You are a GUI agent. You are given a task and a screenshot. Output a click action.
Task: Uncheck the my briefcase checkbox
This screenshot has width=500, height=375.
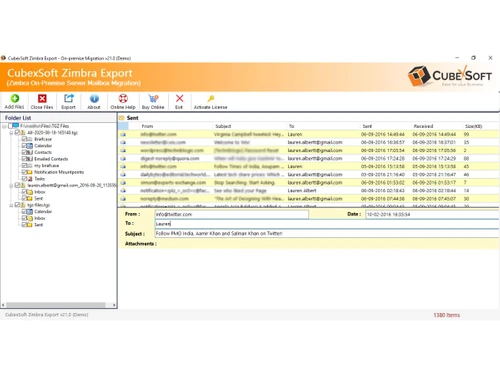(x=24, y=165)
